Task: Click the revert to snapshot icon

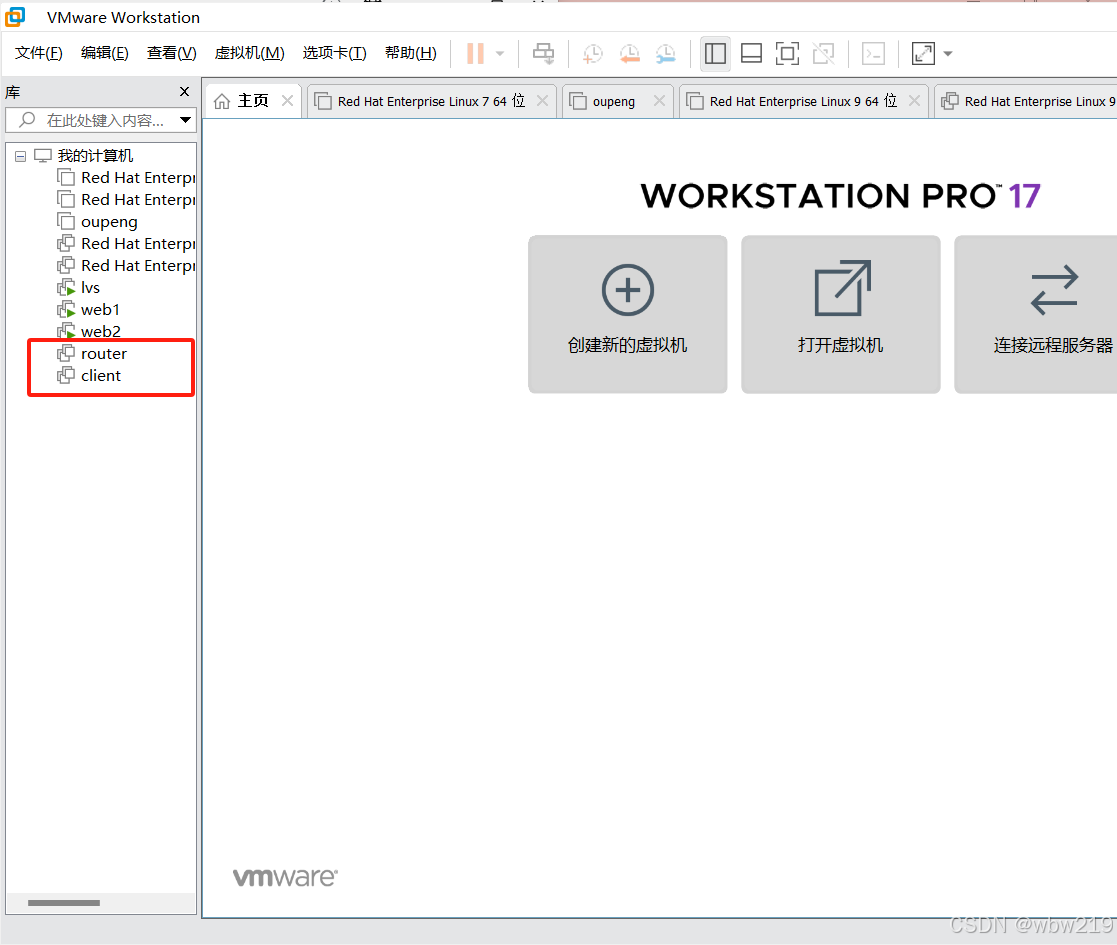Action: [629, 53]
